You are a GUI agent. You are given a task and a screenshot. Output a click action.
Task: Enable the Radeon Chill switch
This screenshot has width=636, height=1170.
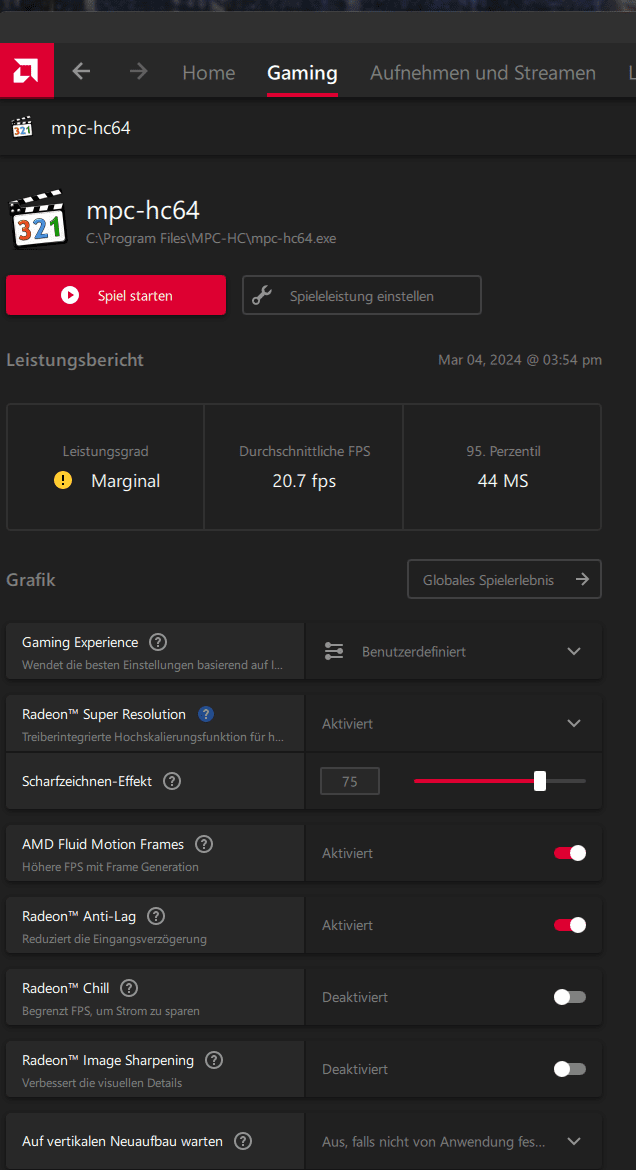pyautogui.click(x=570, y=997)
